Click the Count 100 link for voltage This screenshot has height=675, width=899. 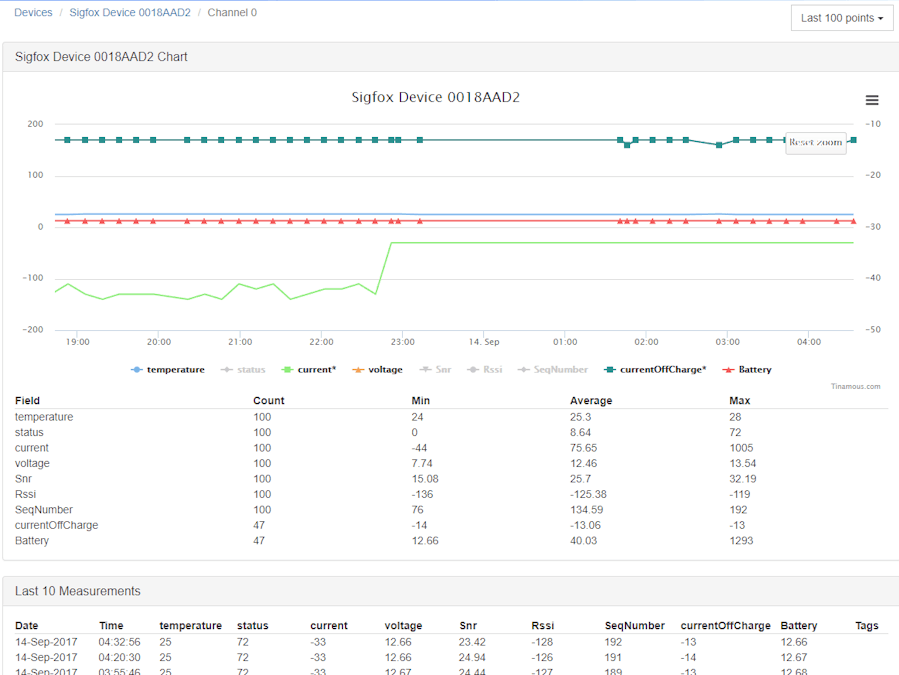click(262, 463)
